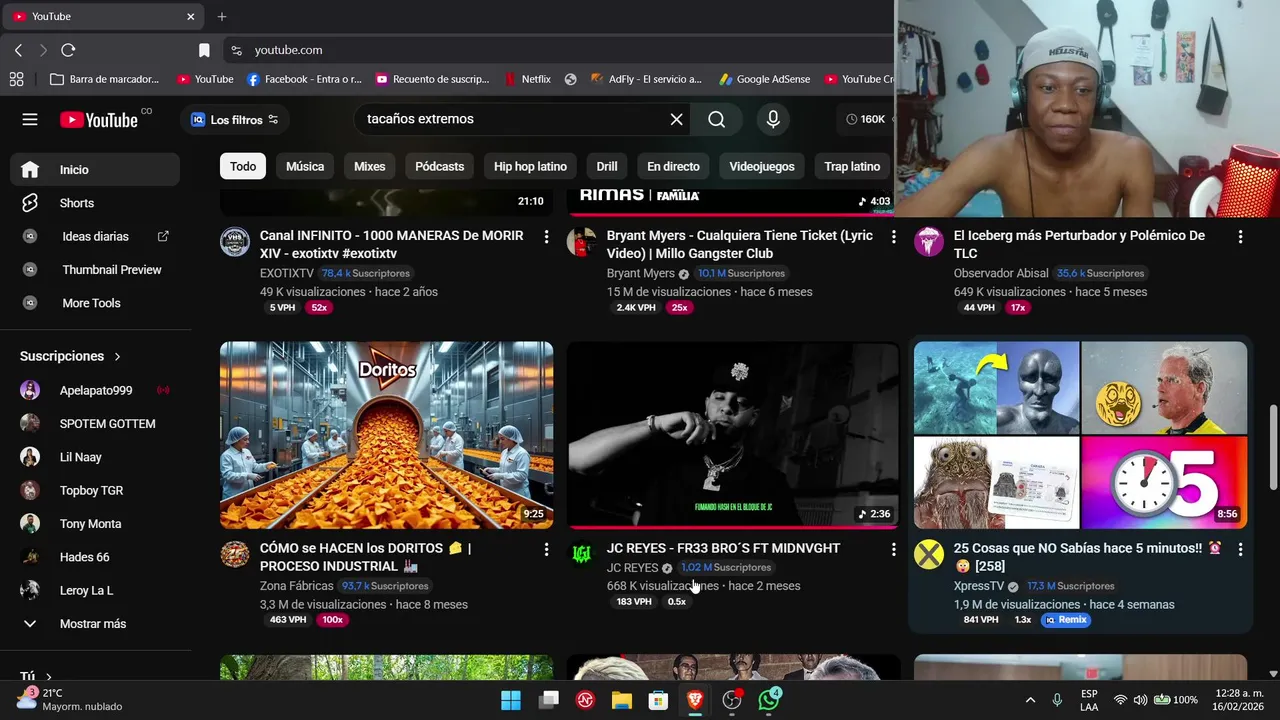The height and width of the screenshot is (720, 1280).
Task: Expand Mostrar más subscriptions
Action: (95, 624)
